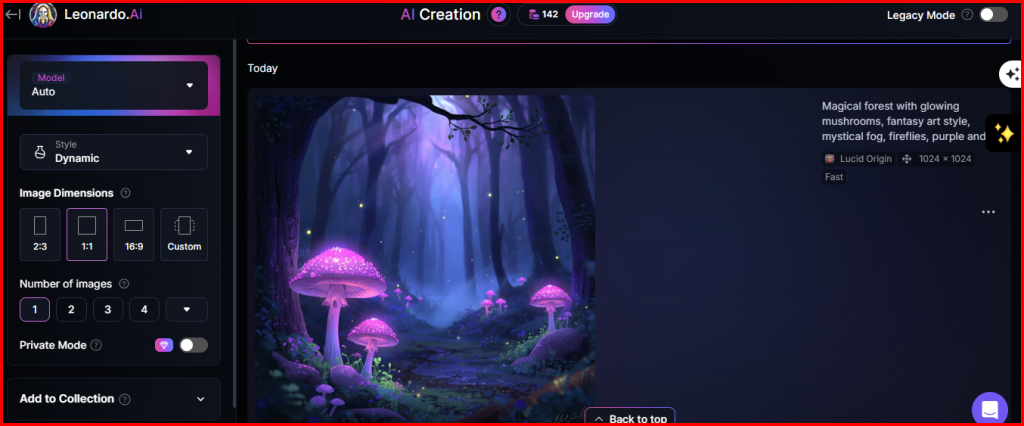The height and width of the screenshot is (426, 1024).
Task: Set number of images to 3
Action: point(108,310)
